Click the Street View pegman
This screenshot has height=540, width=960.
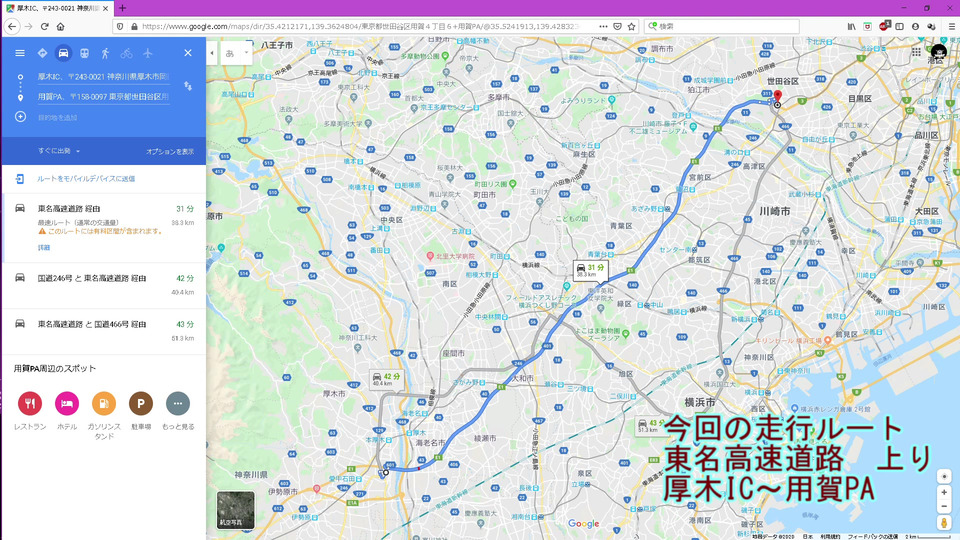[944, 523]
